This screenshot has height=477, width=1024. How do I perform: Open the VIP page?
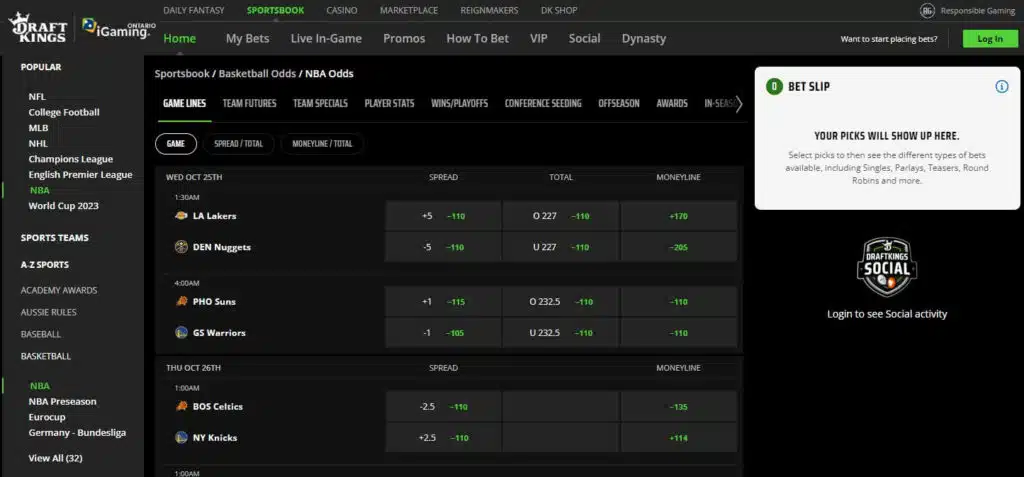pyautogui.click(x=539, y=39)
